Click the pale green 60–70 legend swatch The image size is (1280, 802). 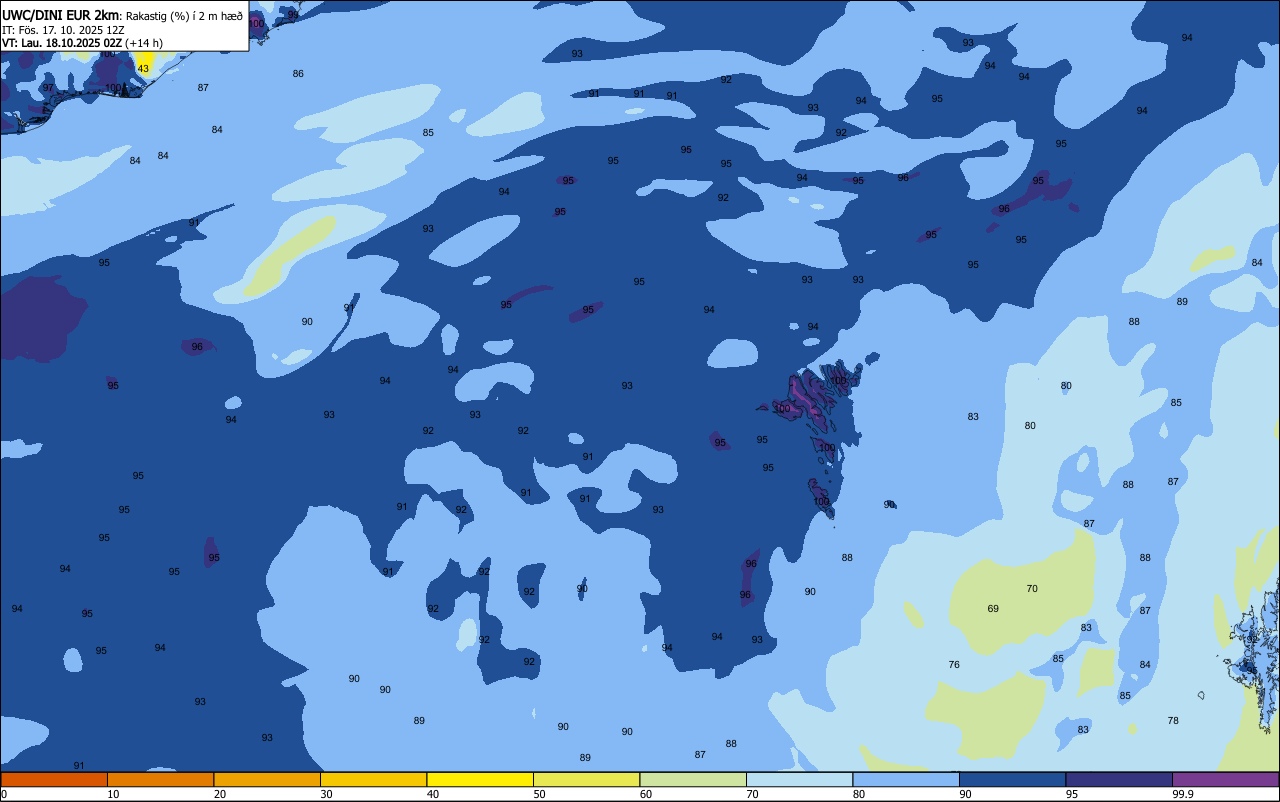click(693, 779)
